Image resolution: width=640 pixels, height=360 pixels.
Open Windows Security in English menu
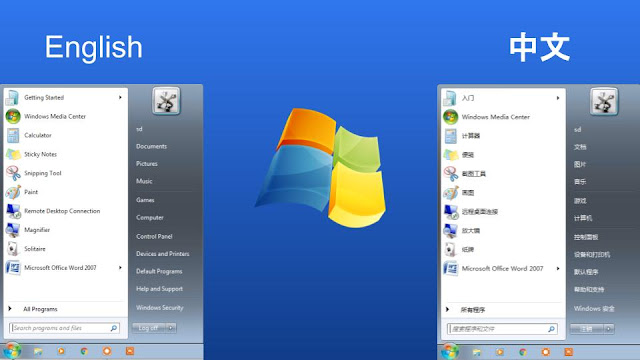point(160,308)
